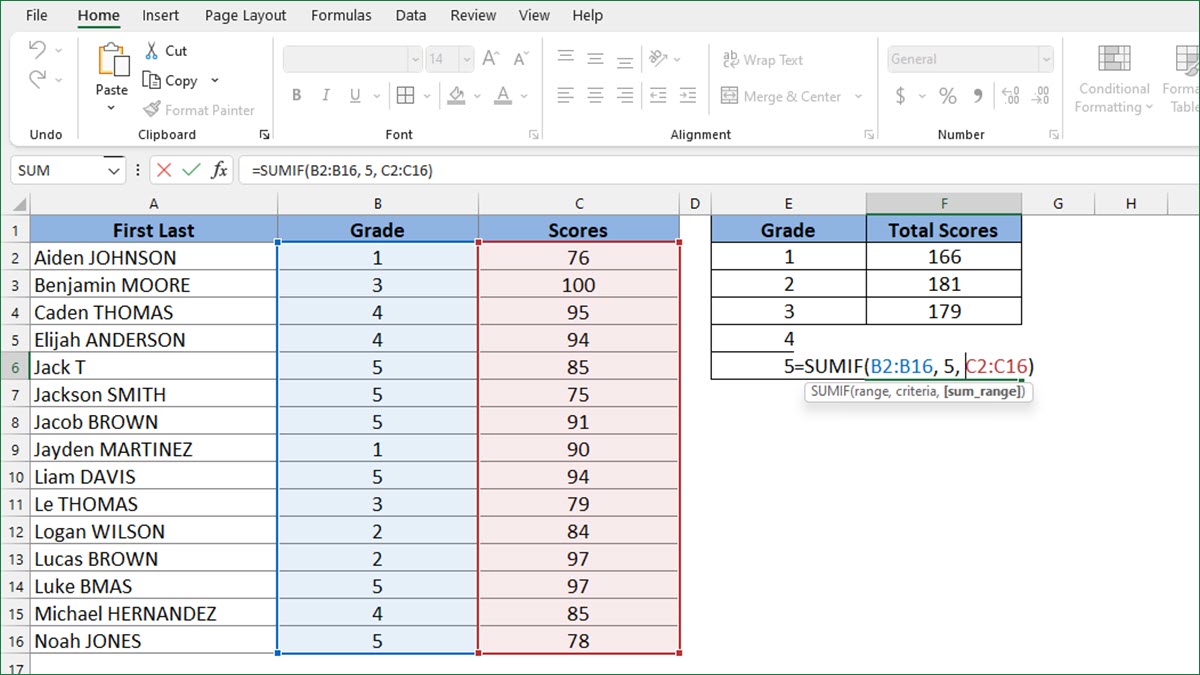Open the Fill Color swatch

pyautogui.click(x=459, y=96)
